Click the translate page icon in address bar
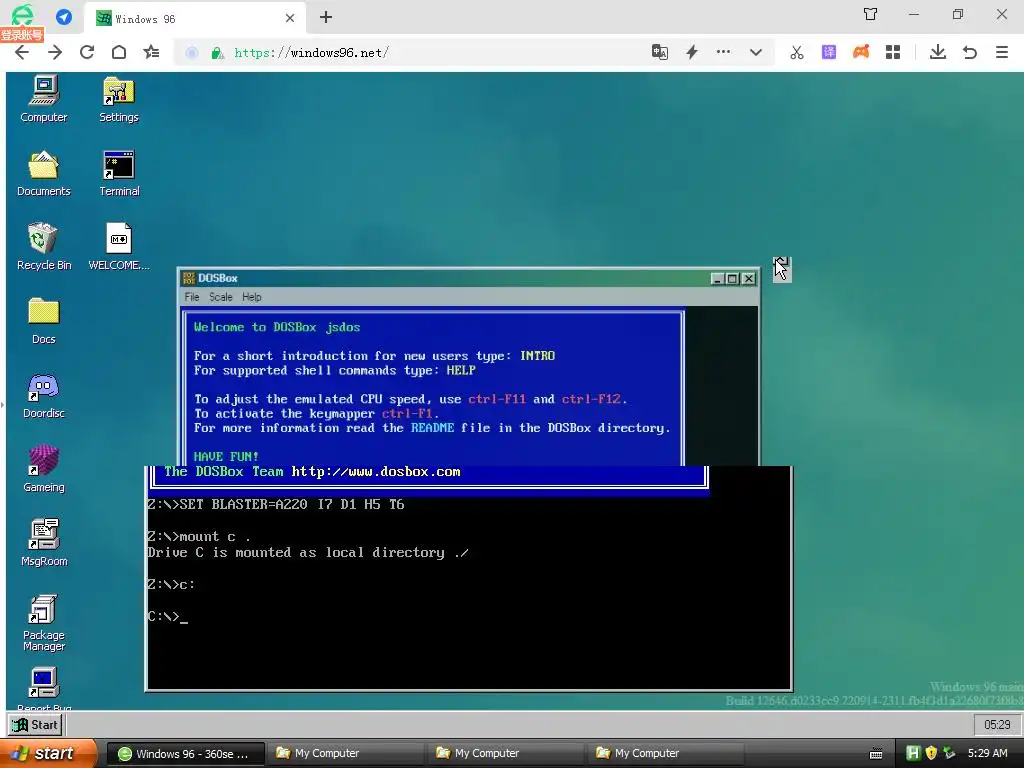Screen dimensions: 1024x768 tap(660, 52)
